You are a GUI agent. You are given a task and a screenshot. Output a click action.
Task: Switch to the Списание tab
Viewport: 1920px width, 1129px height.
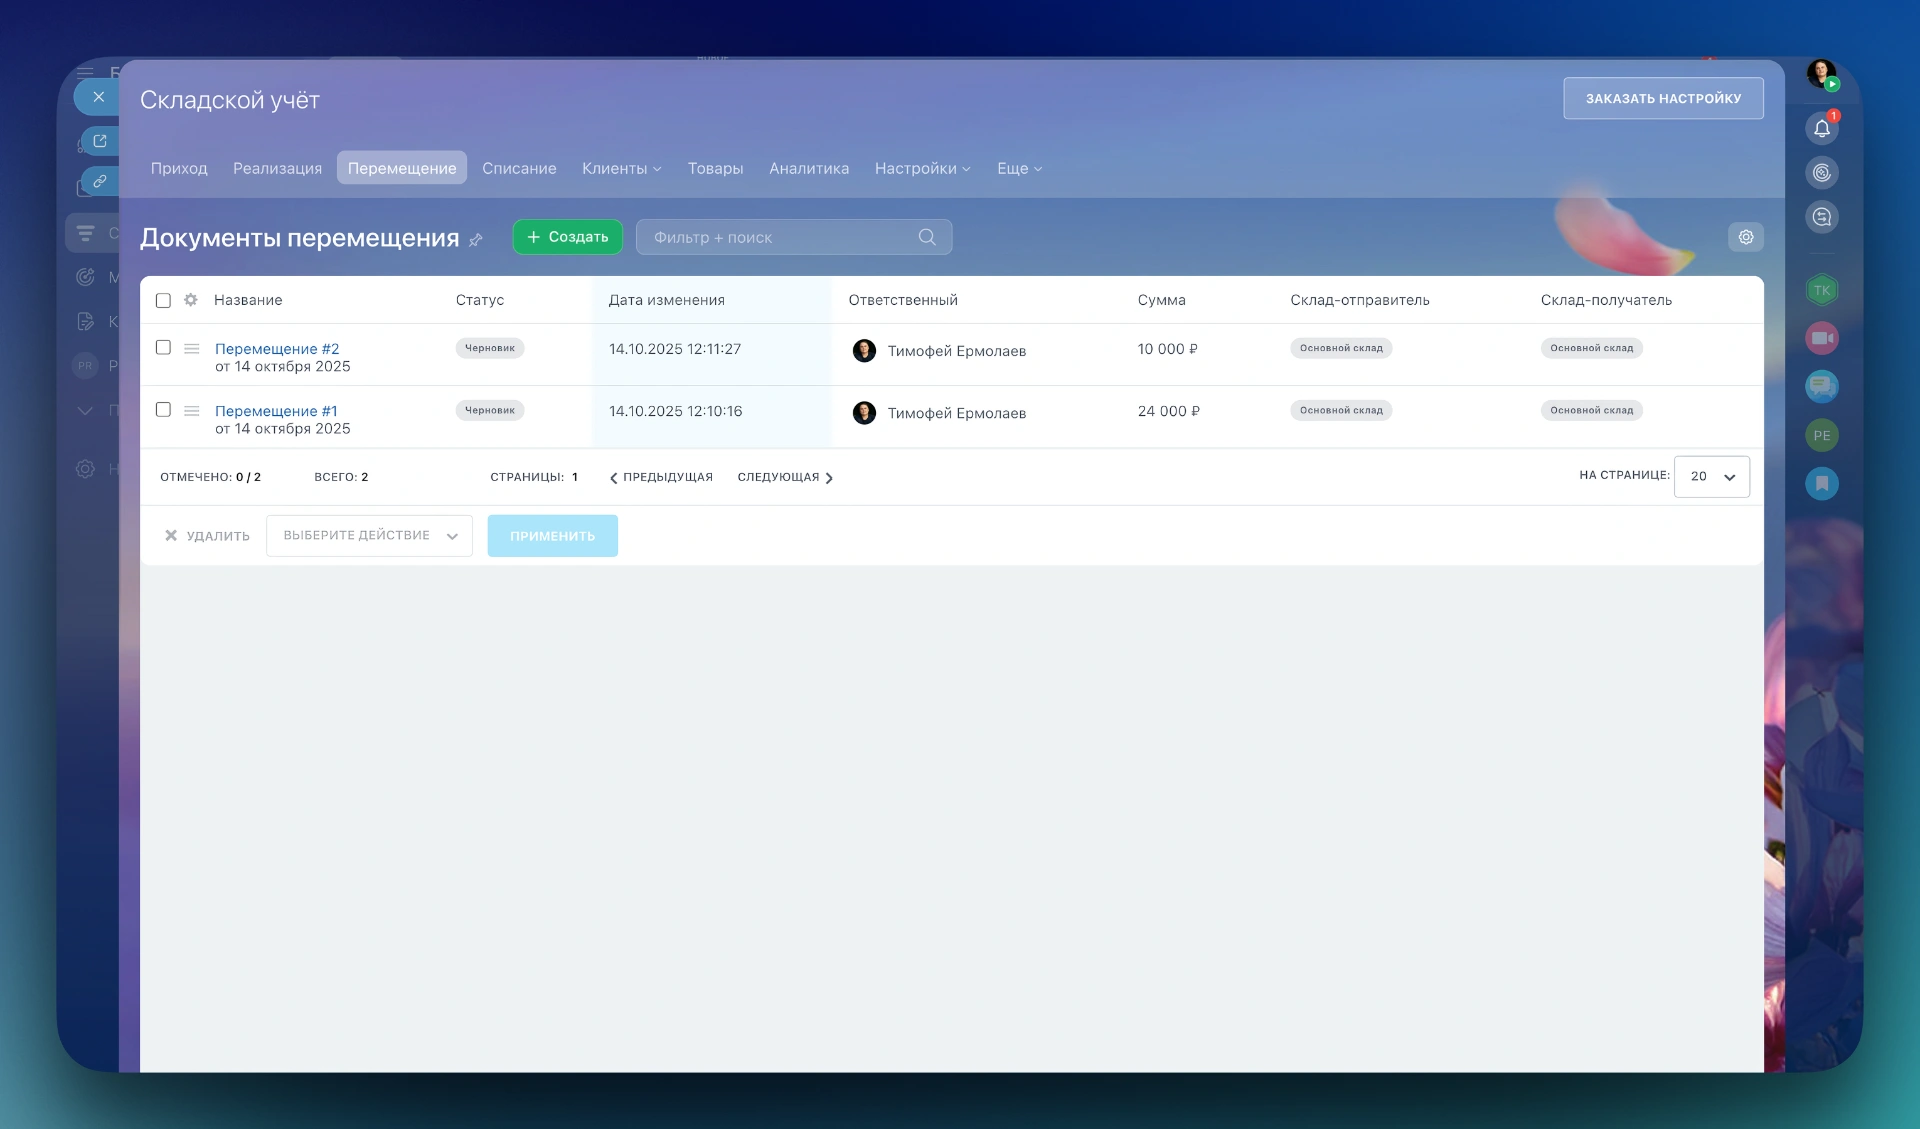tap(519, 168)
